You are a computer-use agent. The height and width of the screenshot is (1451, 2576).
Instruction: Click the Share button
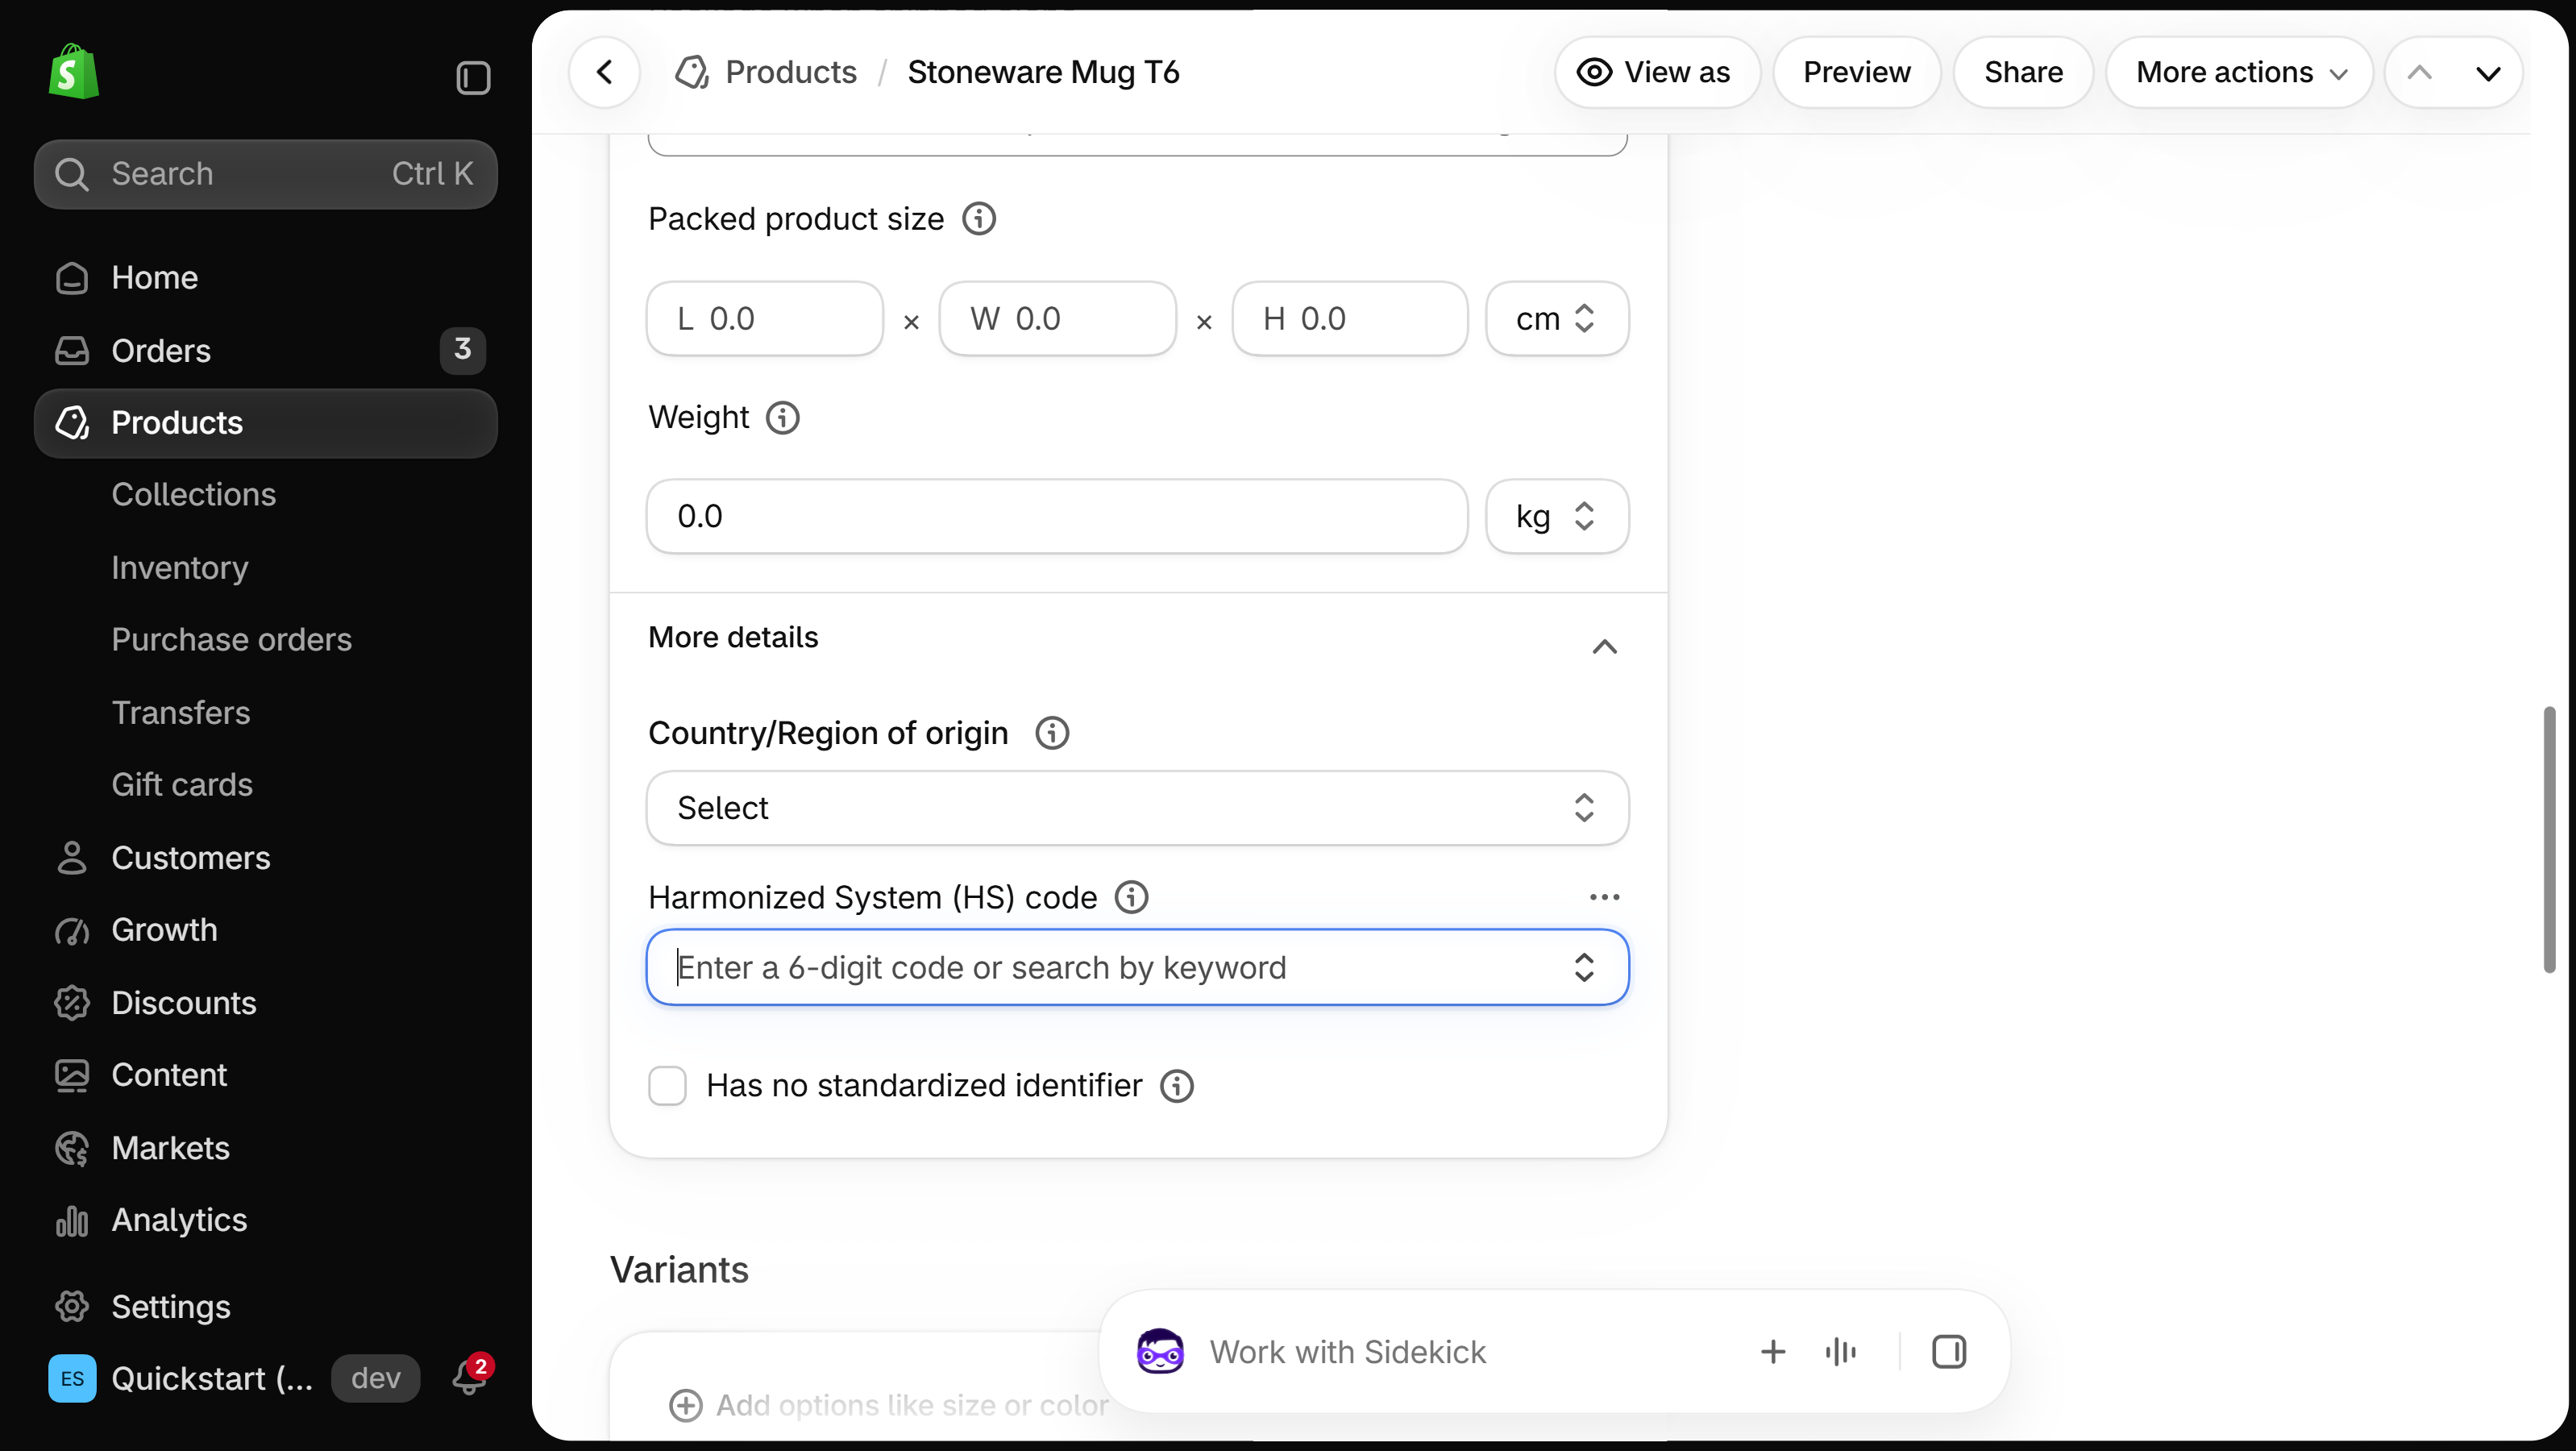(x=2024, y=72)
